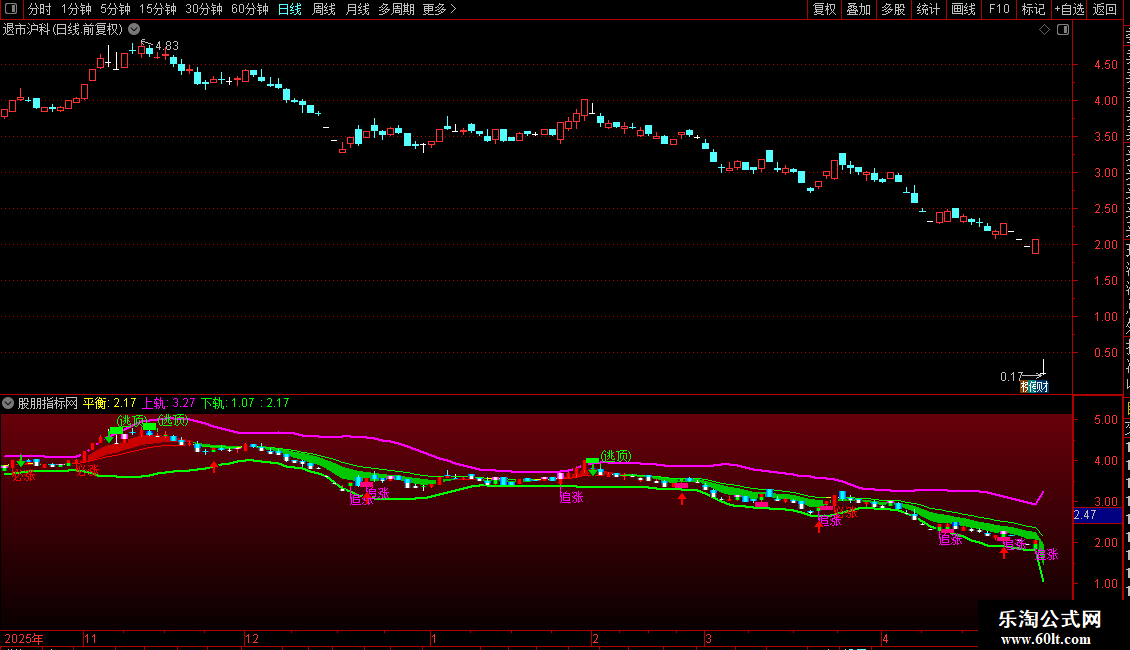Click the month 11 timeline marker
The width and height of the screenshot is (1130, 650).
point(90,638)
